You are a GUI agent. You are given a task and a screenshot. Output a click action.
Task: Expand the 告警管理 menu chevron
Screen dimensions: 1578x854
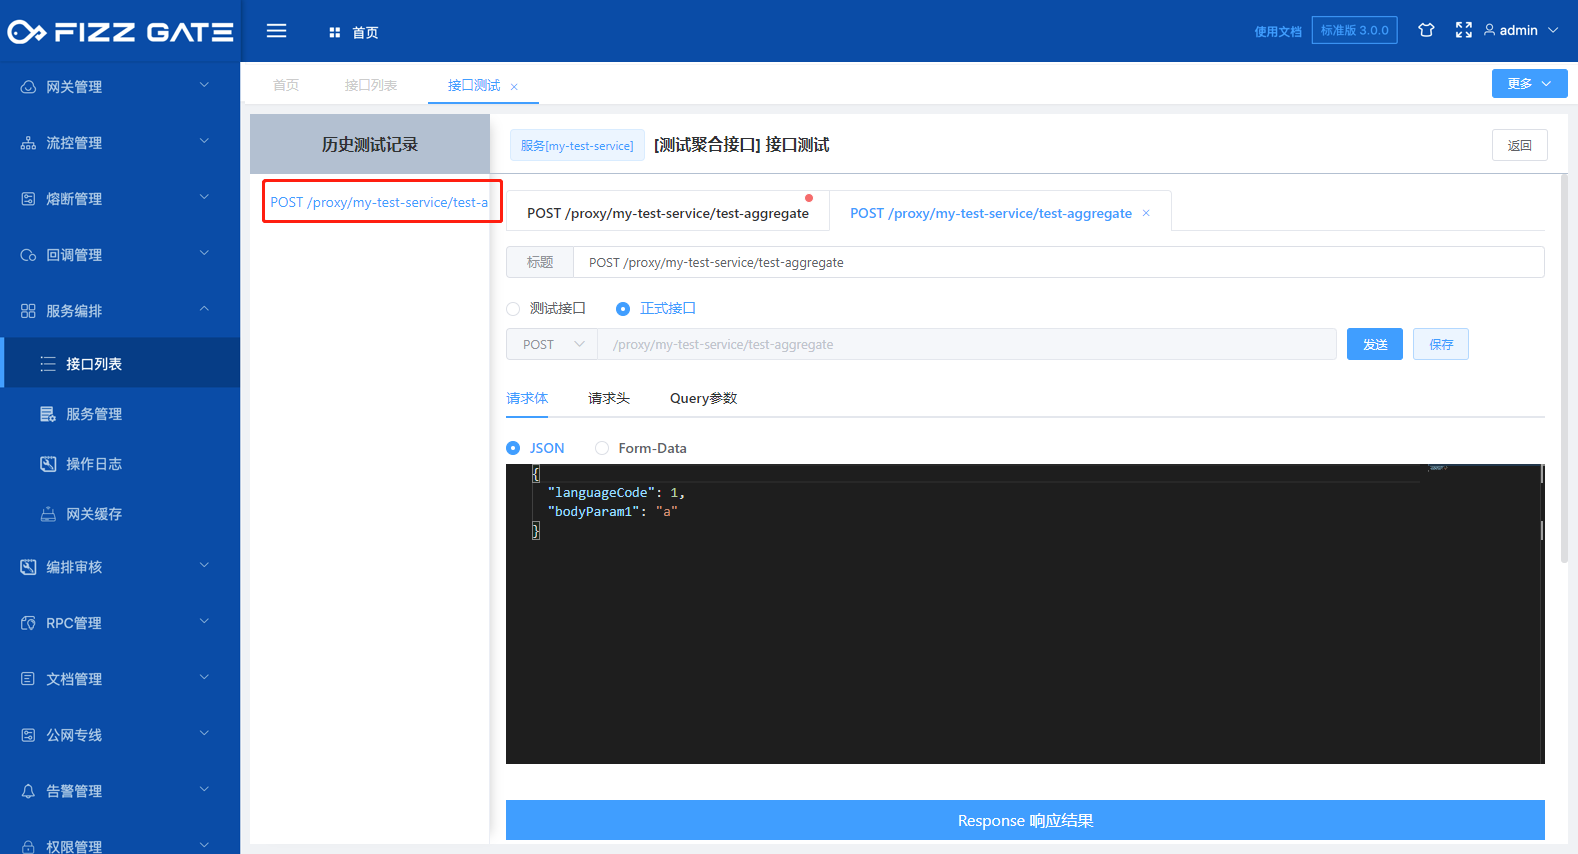[x=204, y=789]
